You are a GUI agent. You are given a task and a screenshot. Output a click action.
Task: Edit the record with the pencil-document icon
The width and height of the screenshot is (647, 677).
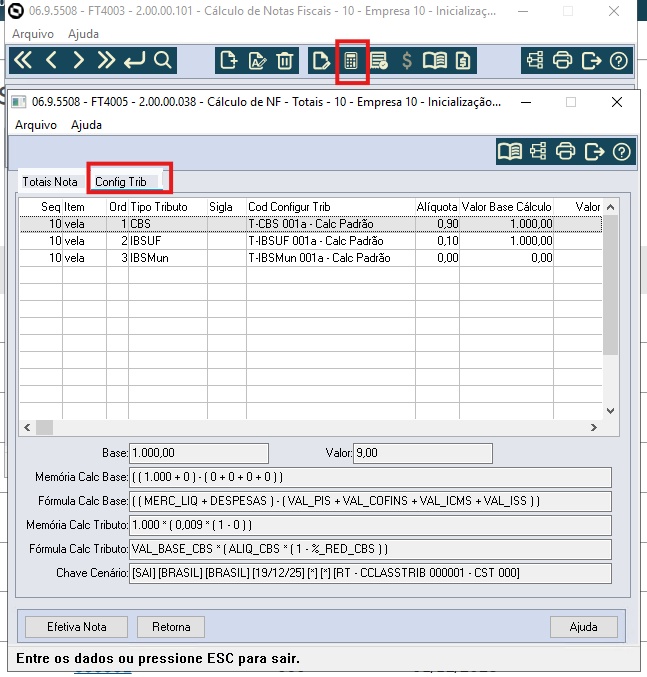point(257,60)
